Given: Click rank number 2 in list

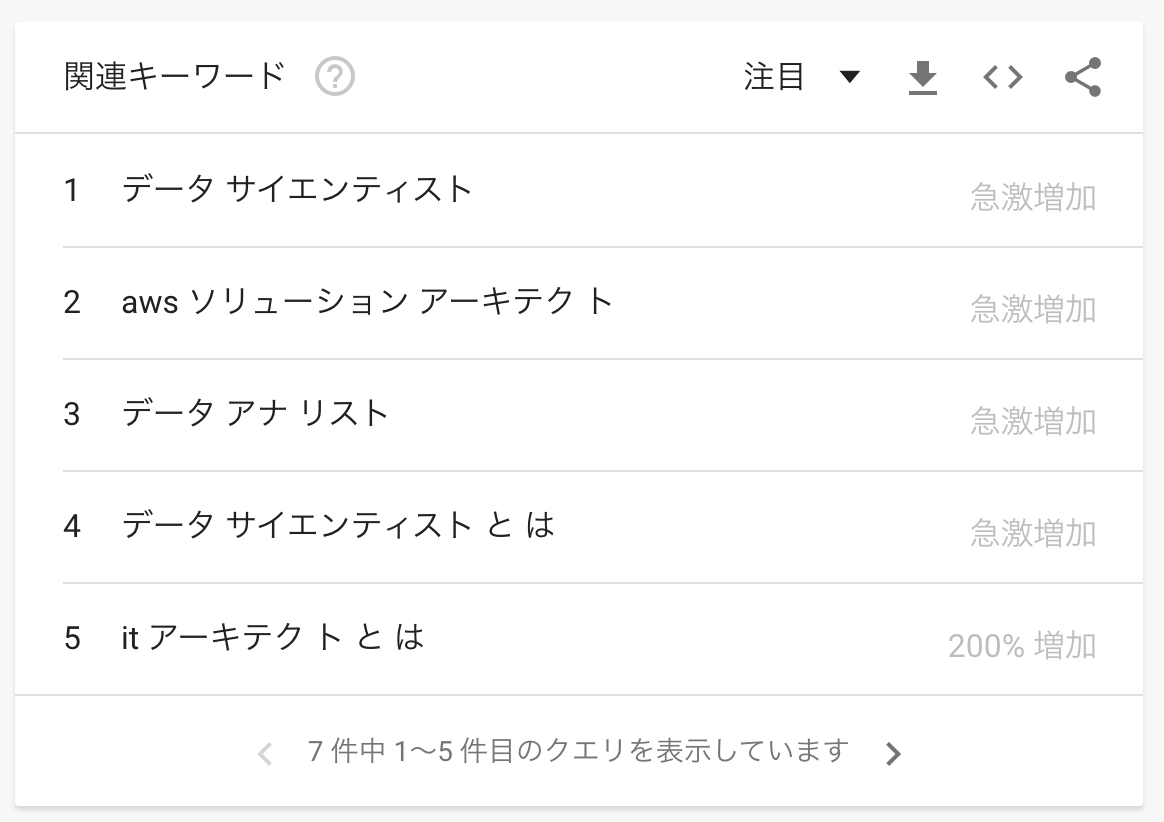Looking at the screenshot, I should click(x=72, y=302).
